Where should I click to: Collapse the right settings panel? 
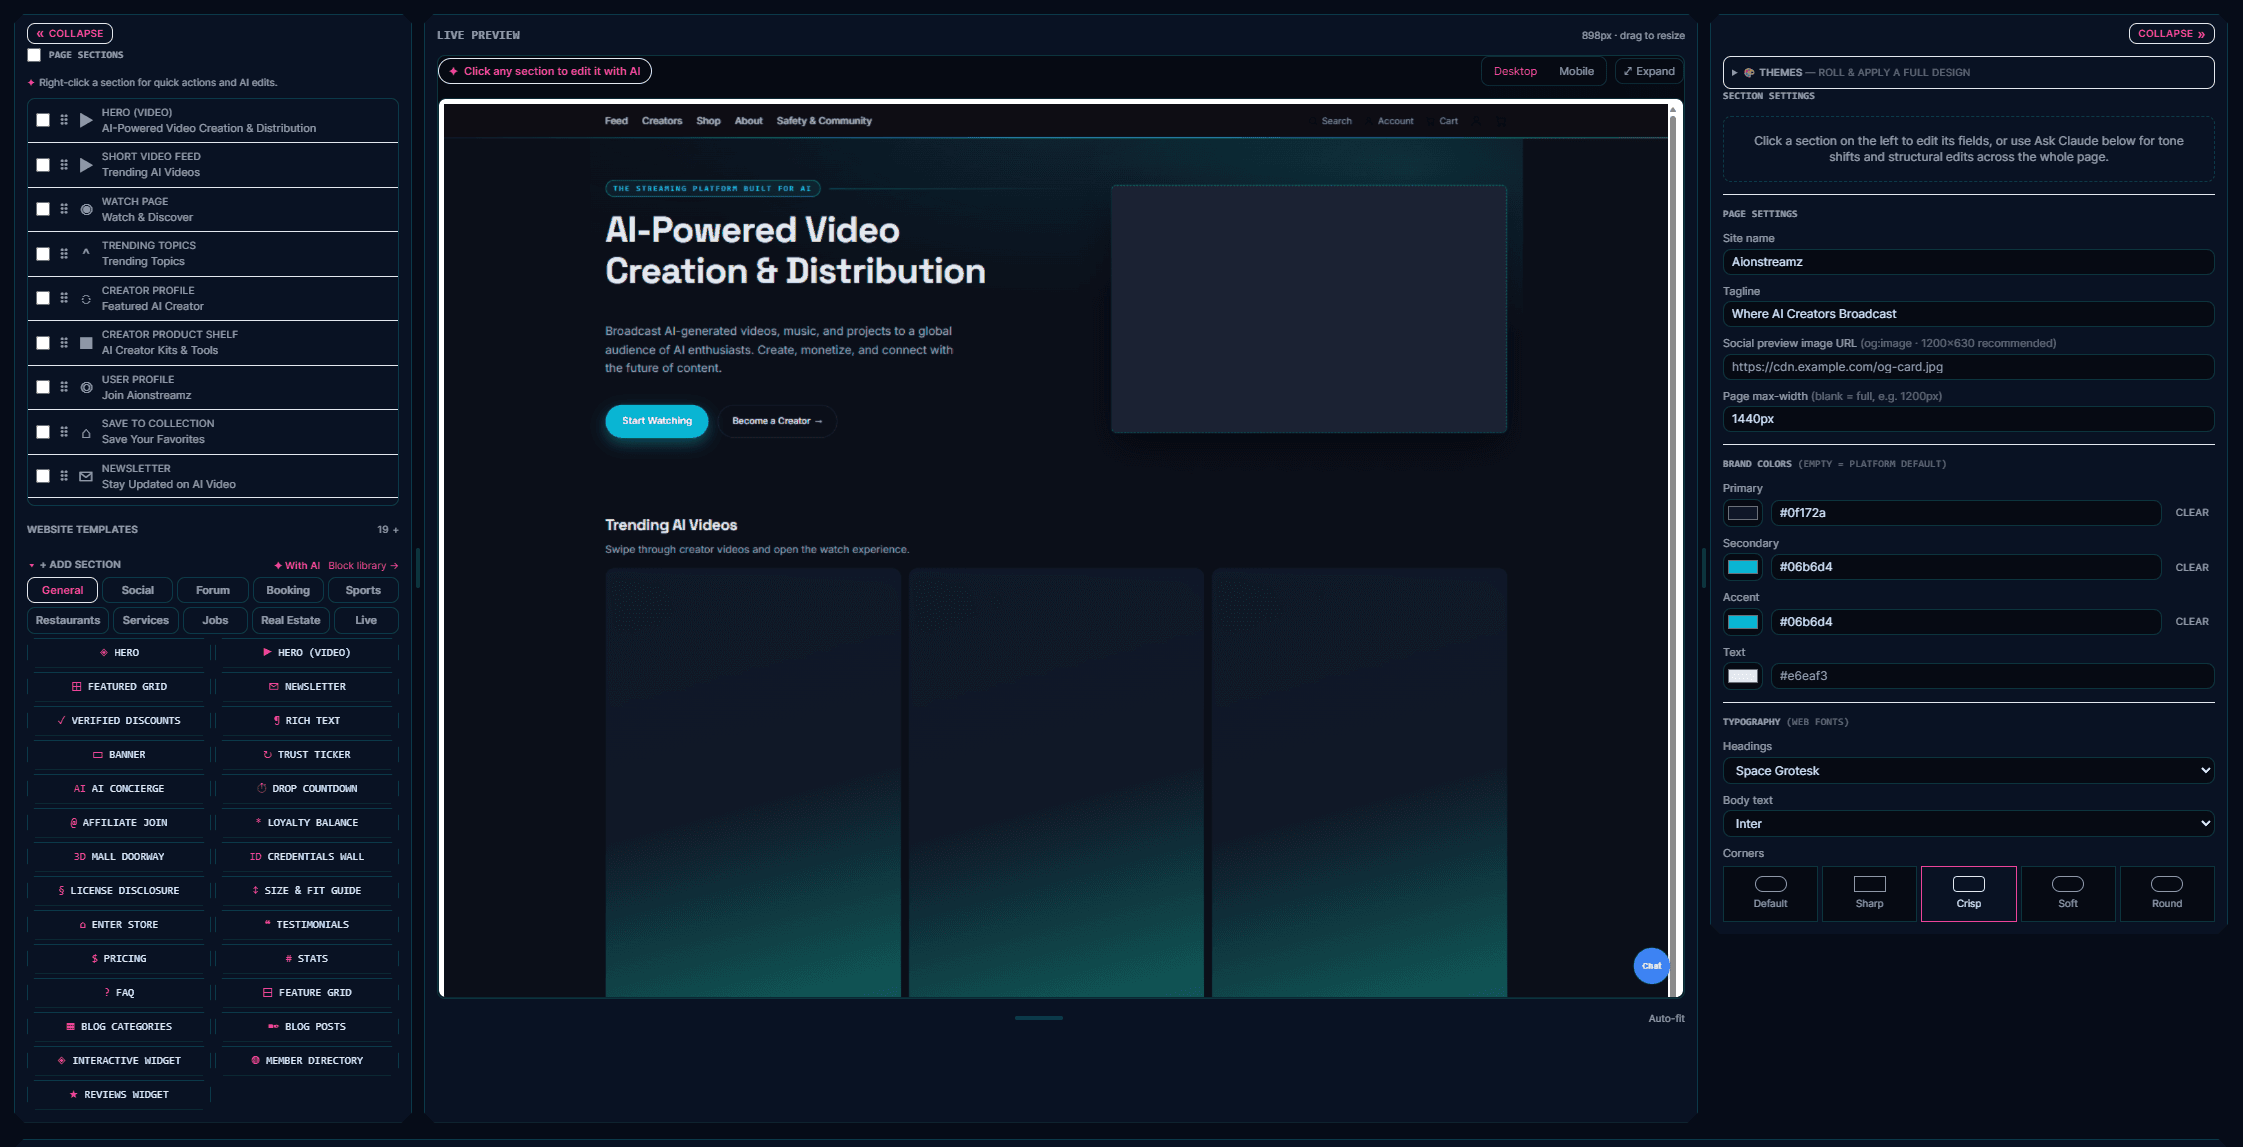(2171, 34)
